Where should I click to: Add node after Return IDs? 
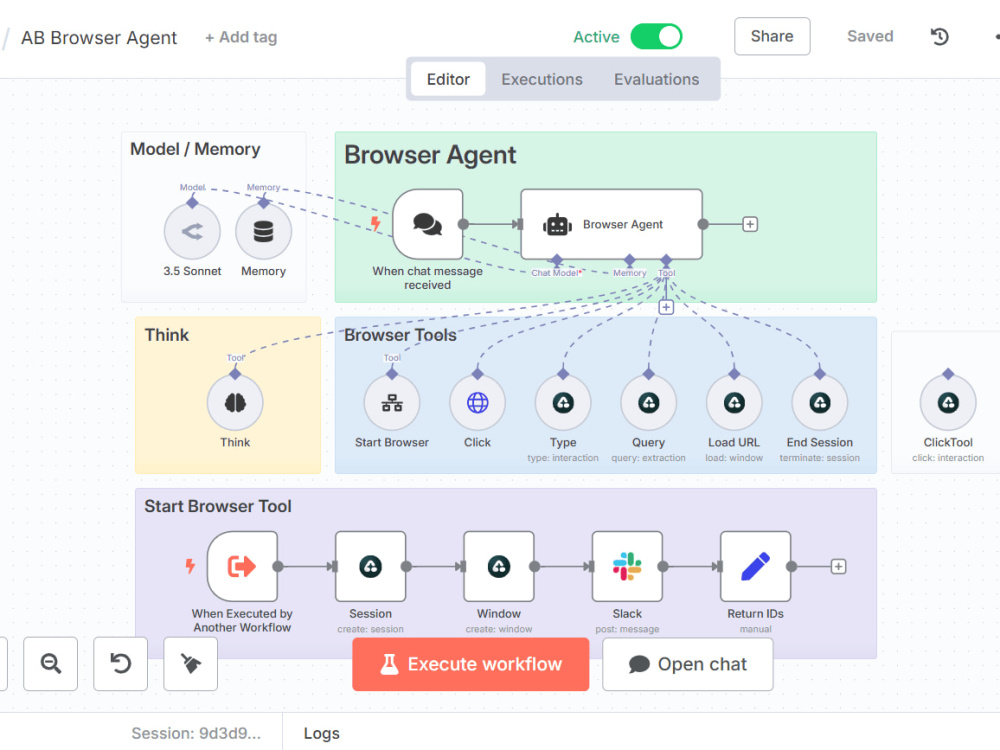coord(839,566)
